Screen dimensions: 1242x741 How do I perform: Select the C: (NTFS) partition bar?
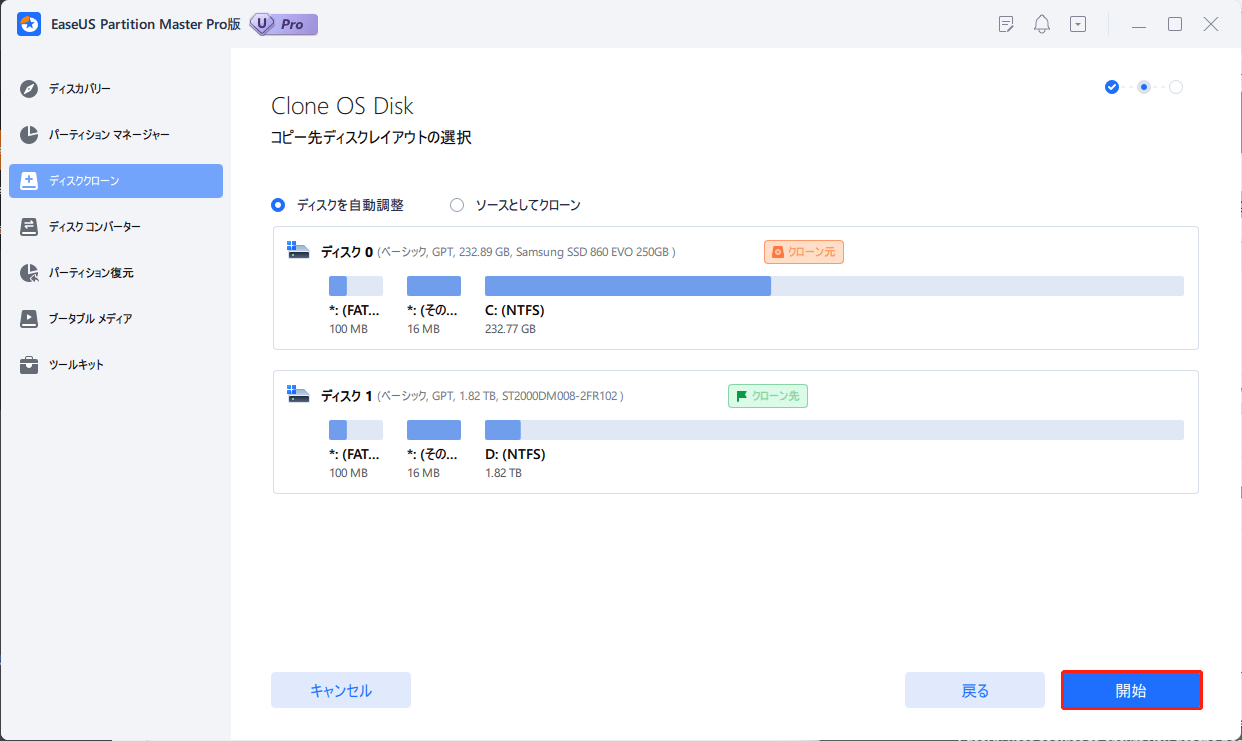627,285
